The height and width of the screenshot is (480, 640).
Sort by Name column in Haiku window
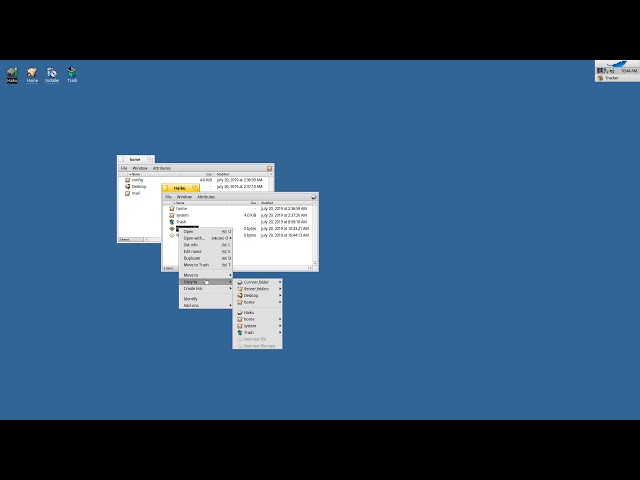tap(199, 203)
